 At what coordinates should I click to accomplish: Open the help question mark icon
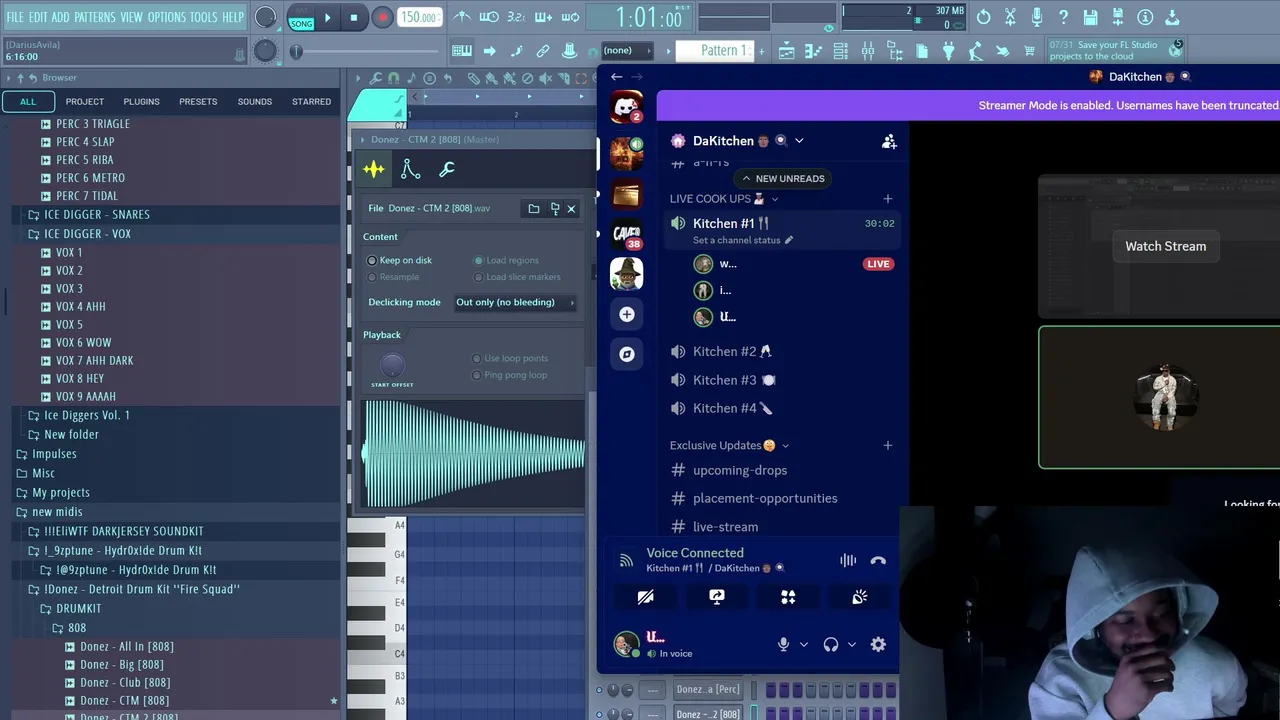click(x=1064, y=17)
